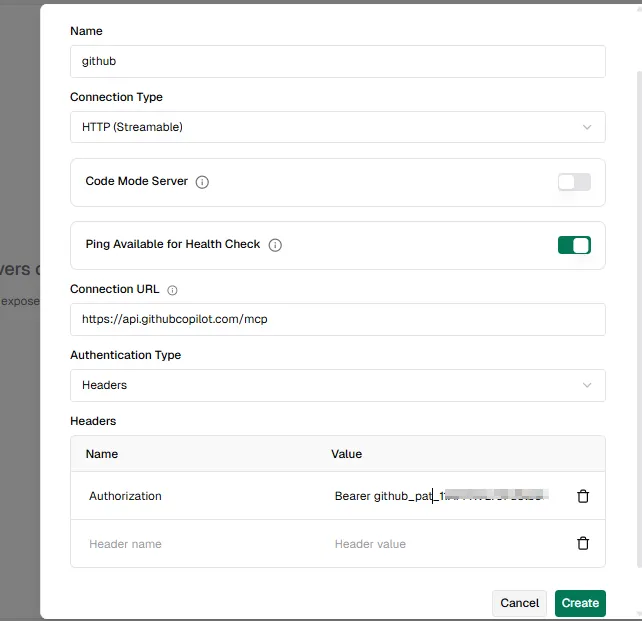Delete the Authorization header row
This screenshot has height=621, width=642.
[x=583, y=496]
